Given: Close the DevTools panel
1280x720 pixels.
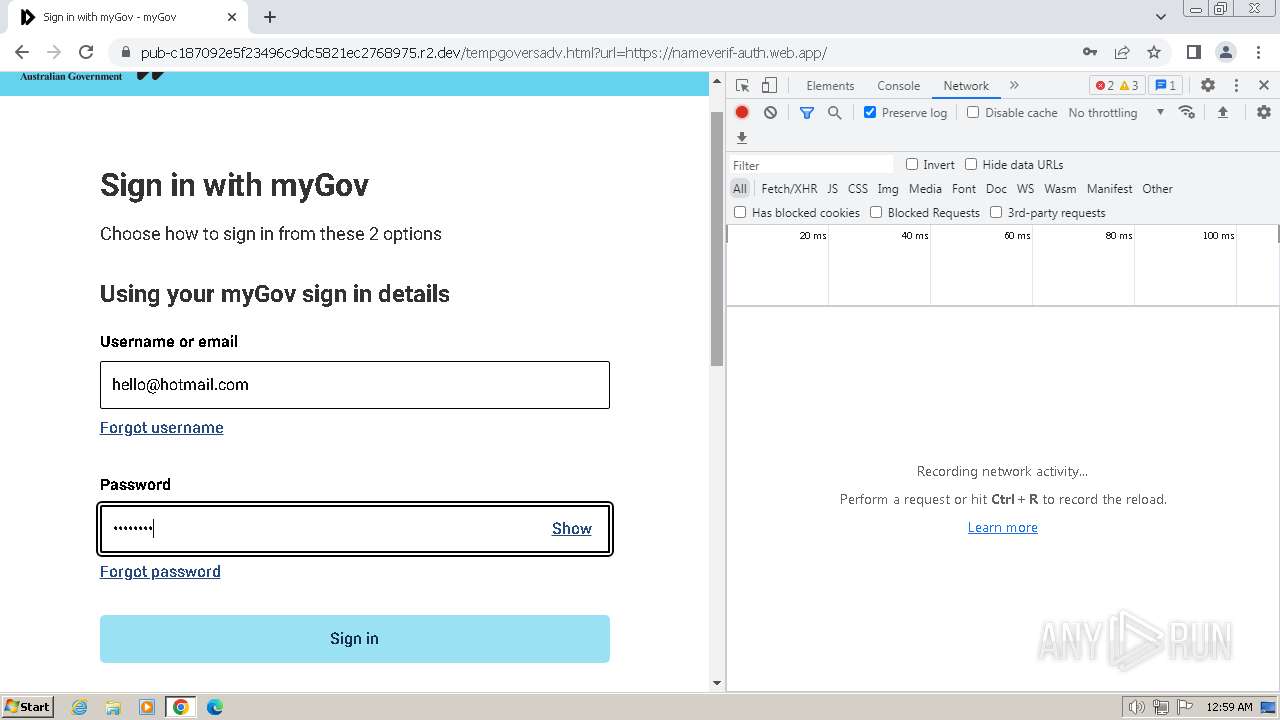Looking at the screenshot, I should click(1264, 86).
